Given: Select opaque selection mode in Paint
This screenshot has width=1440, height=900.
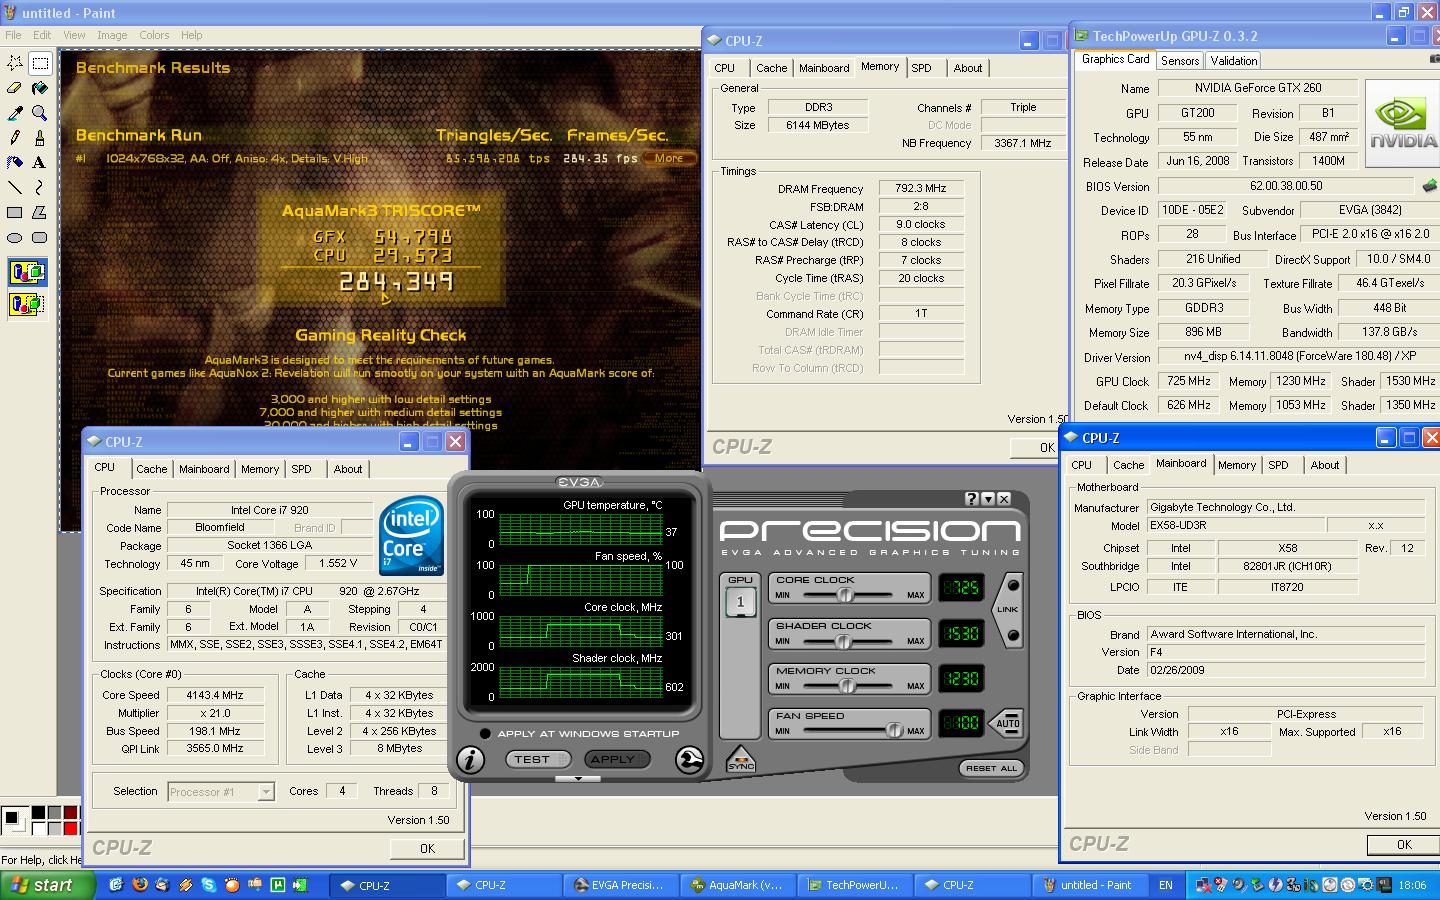Looking at the screenshot, I should [x=27, y=272].
